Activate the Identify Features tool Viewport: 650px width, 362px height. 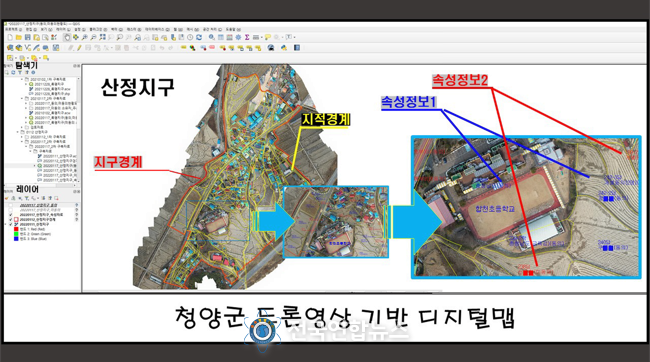pyautogui.click(x=211, y=37)
